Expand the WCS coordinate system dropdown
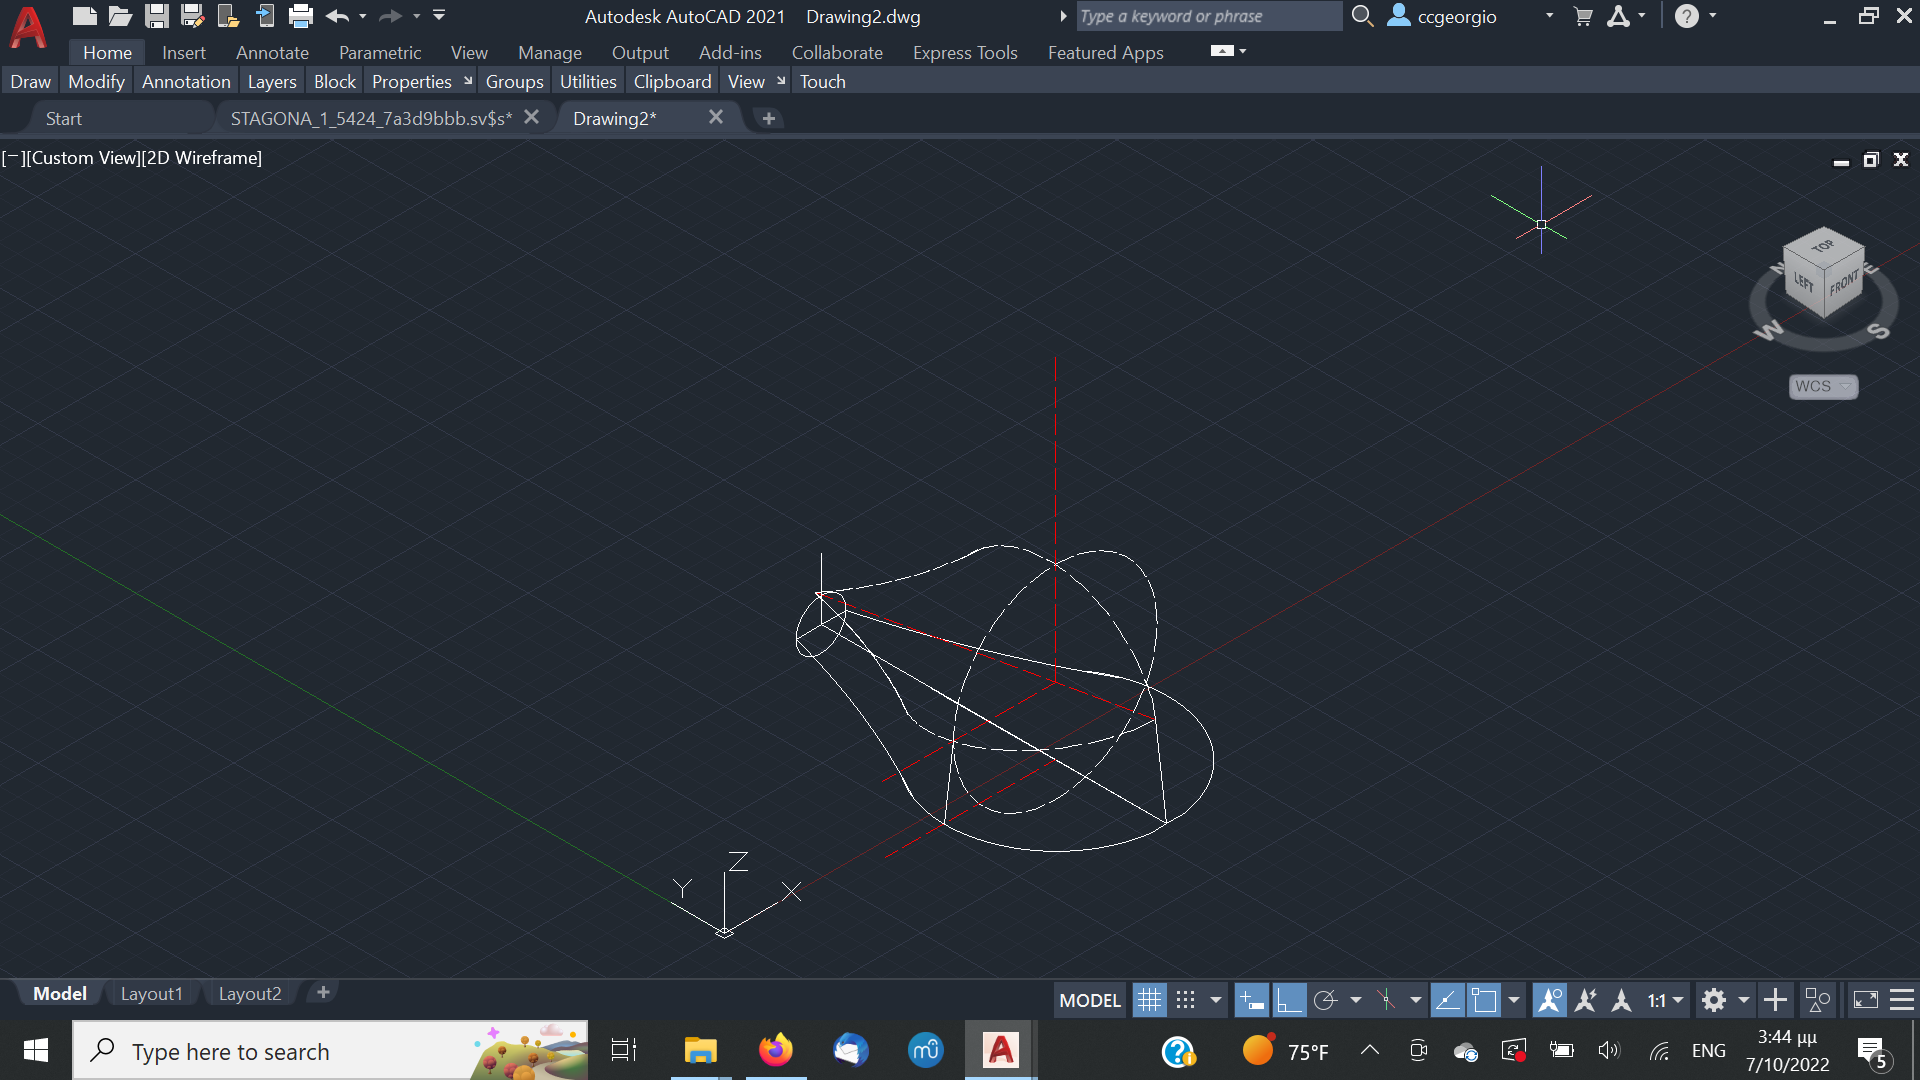Viewport: 1920px width, 1080px height. (x=1823, y=387)
